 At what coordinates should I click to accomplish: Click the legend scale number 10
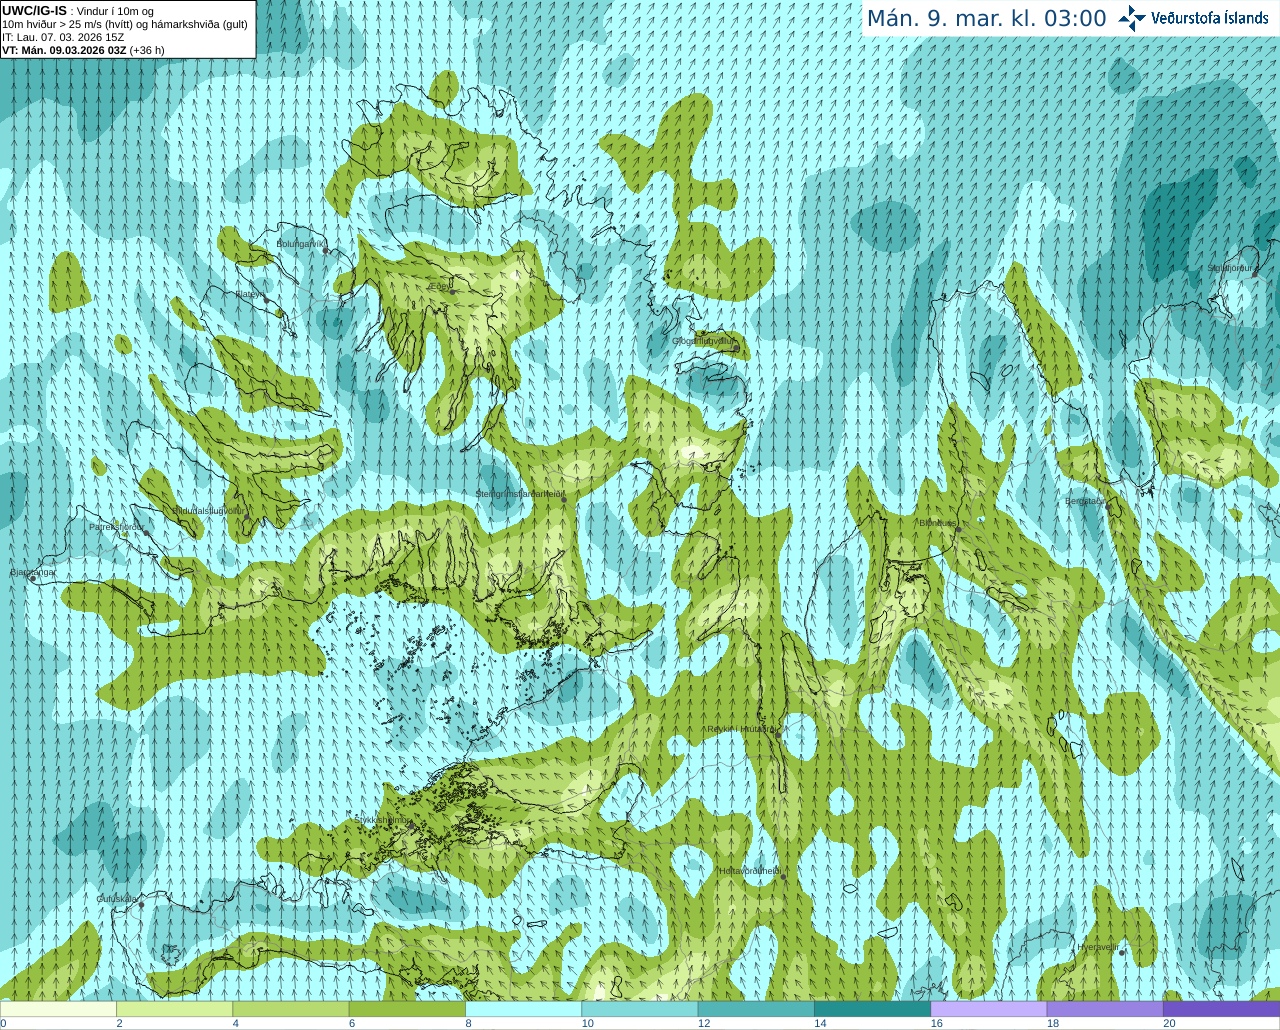coord(587,1023)
